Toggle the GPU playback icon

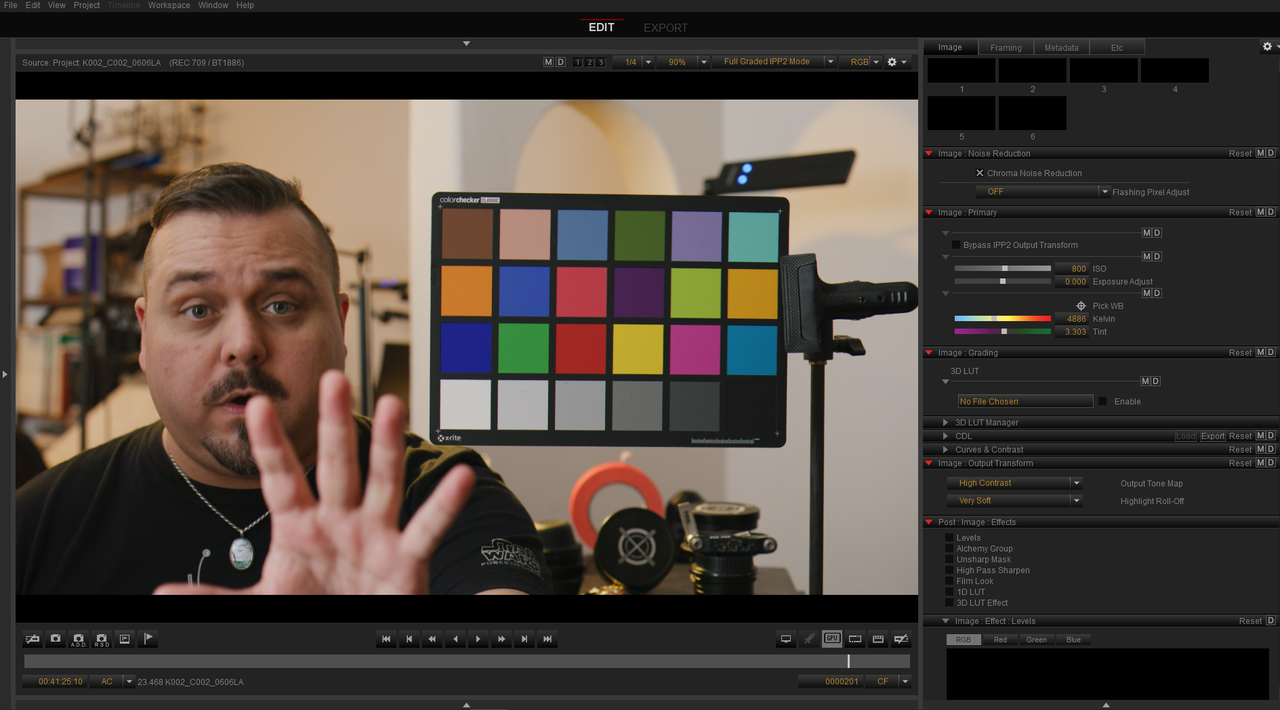[832, 638]
